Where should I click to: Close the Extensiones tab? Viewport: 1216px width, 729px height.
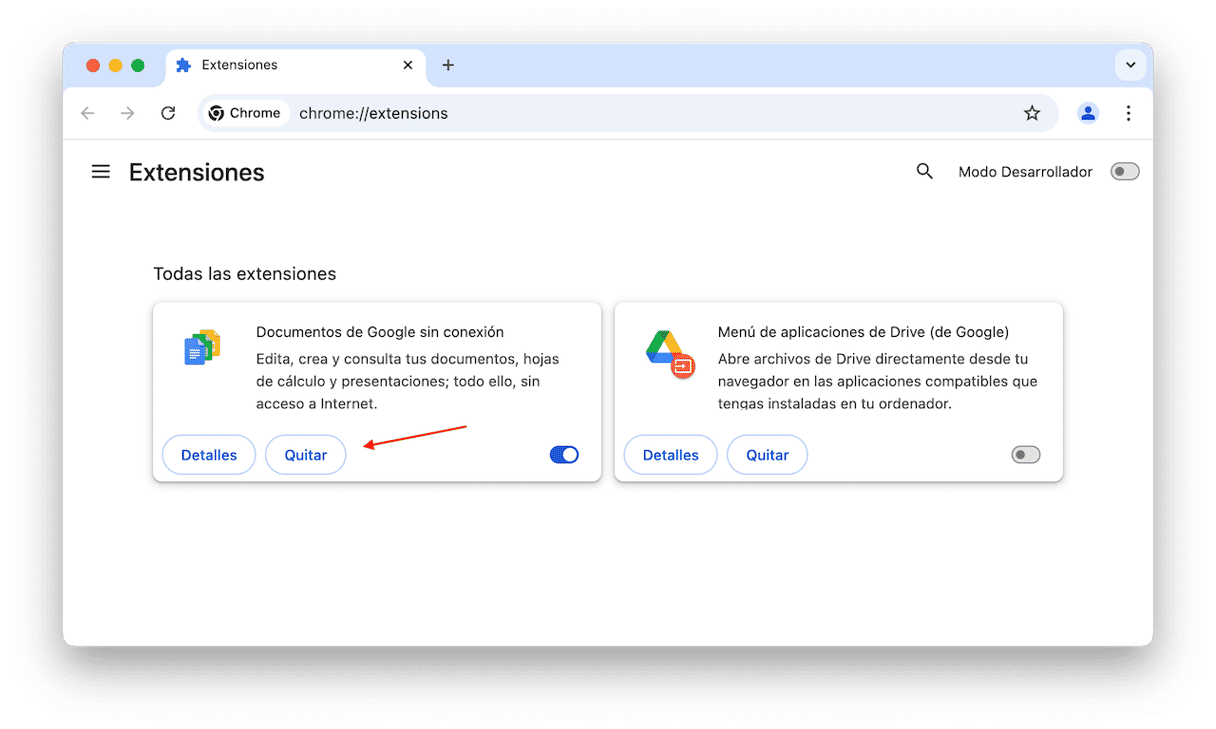coord(408,65)
